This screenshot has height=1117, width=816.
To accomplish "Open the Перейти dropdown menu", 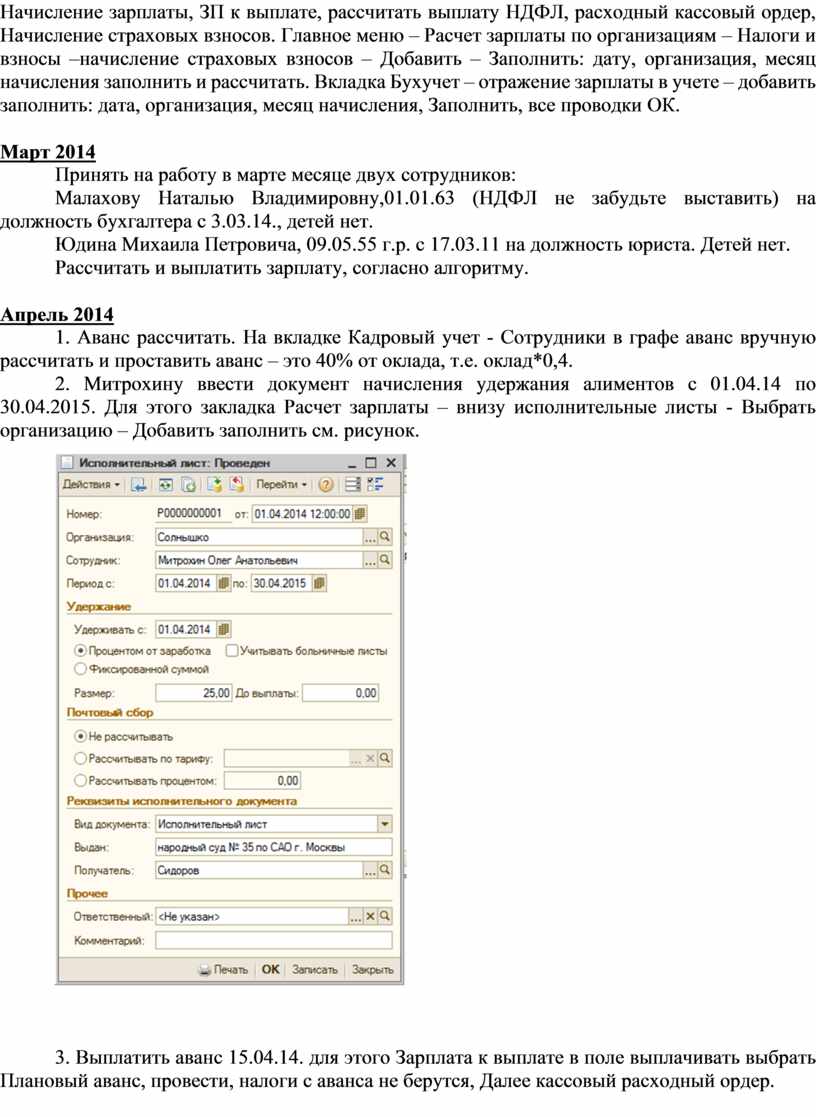I will pos(282,484).
